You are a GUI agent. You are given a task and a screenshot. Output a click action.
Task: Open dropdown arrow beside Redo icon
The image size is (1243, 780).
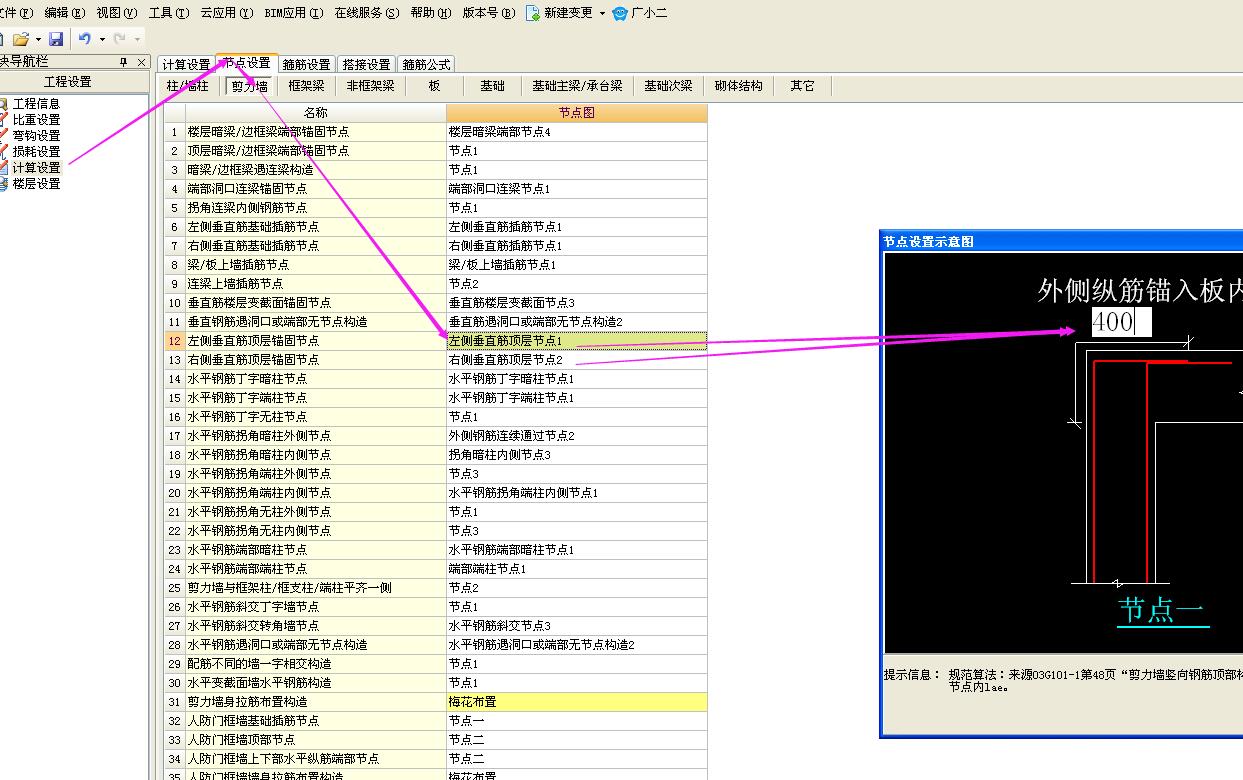click(137, 39)
